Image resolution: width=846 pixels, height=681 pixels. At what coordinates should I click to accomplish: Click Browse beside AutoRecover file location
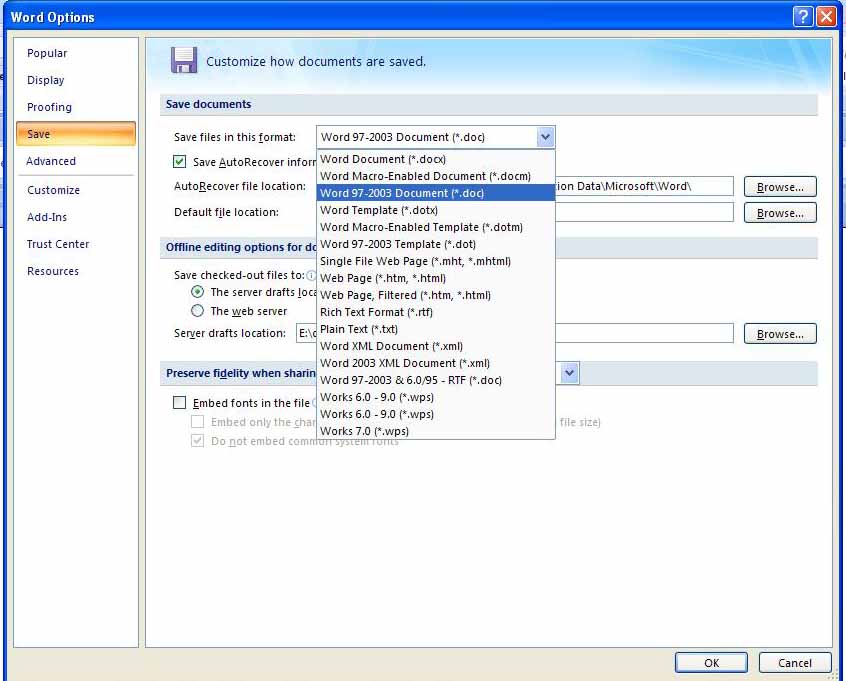pyautogui.click(x=780, y=186)
